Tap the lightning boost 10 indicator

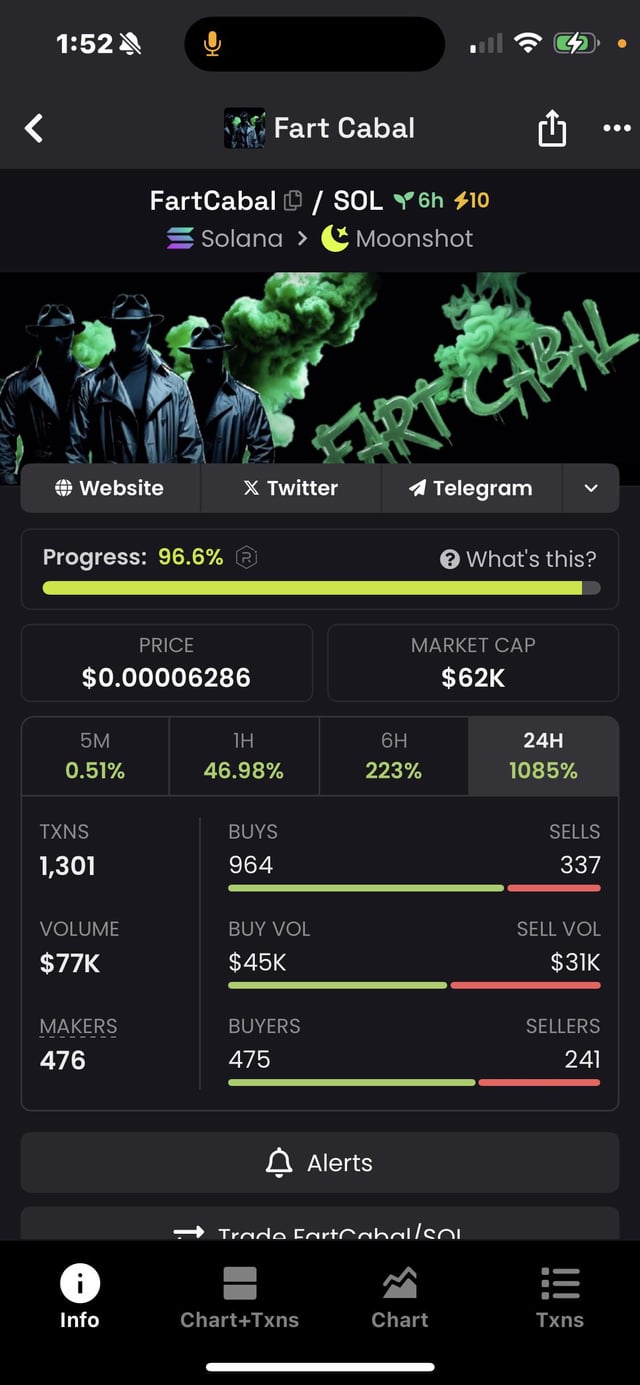(x=471, y=200)
